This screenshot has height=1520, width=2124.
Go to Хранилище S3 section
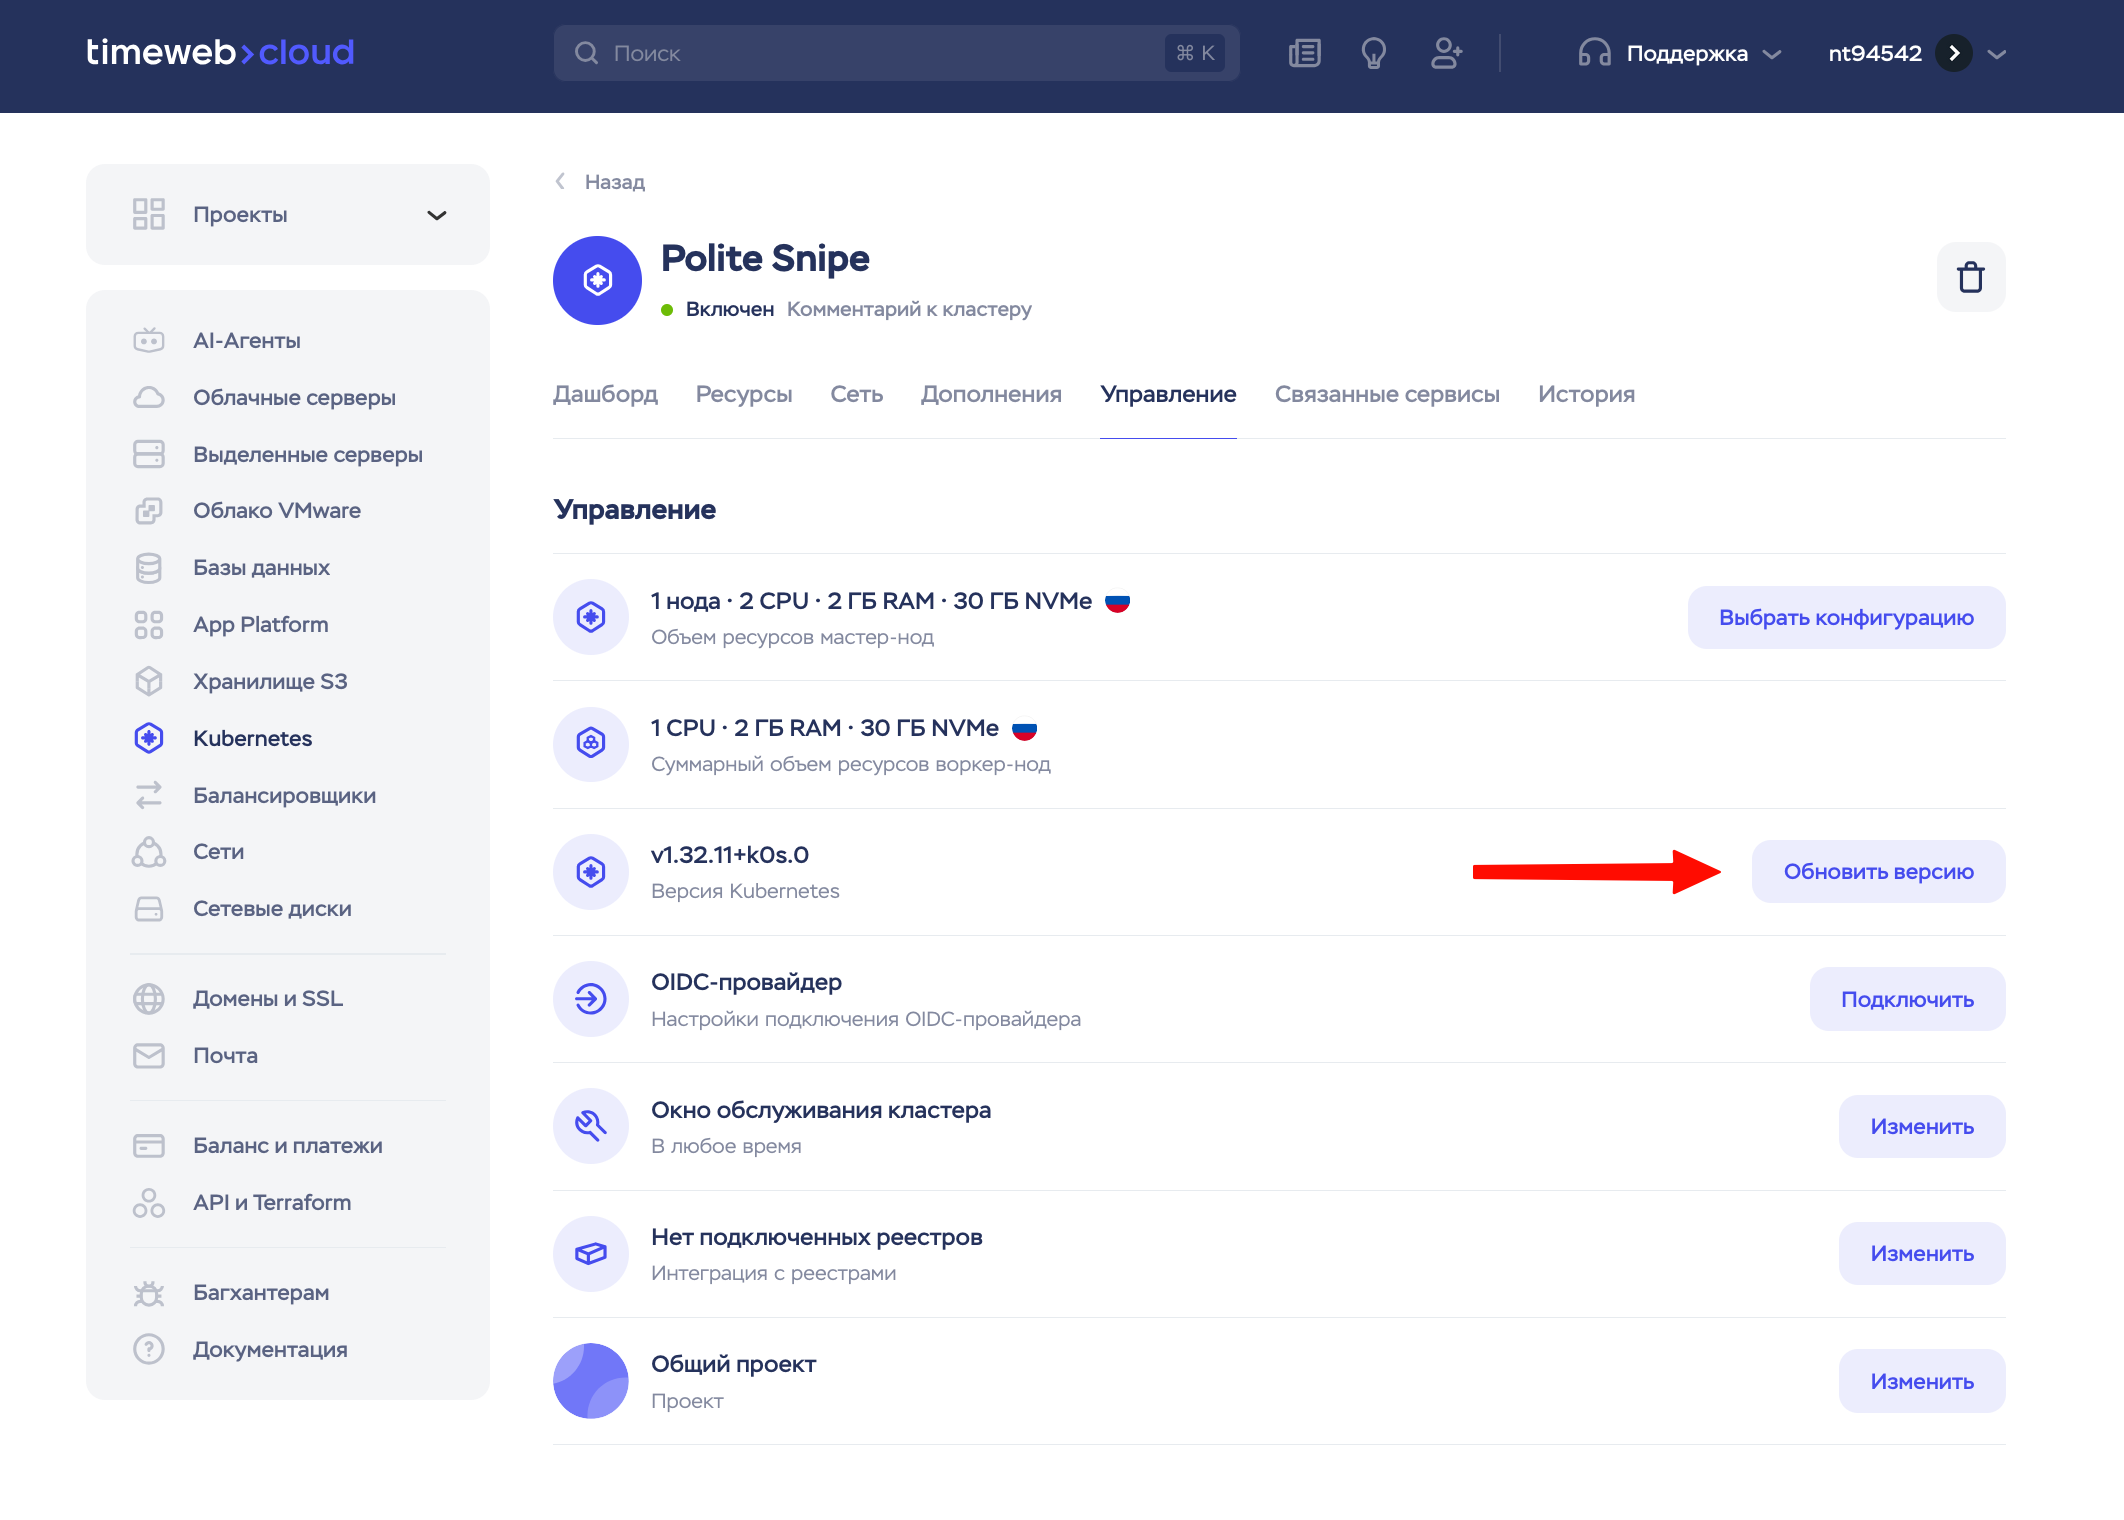point(270,681)
